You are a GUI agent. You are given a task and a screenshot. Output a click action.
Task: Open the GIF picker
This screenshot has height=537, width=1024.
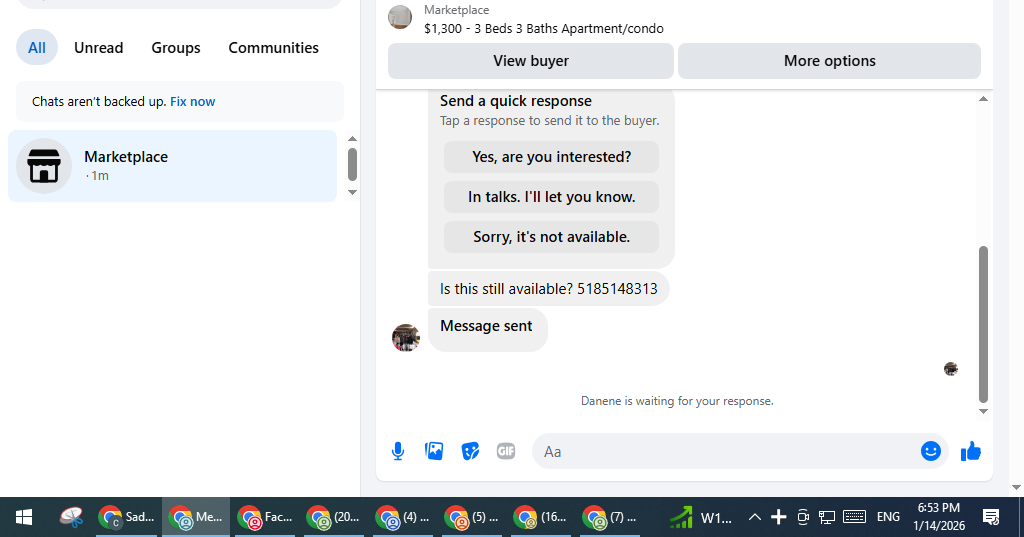click(506, 451)
